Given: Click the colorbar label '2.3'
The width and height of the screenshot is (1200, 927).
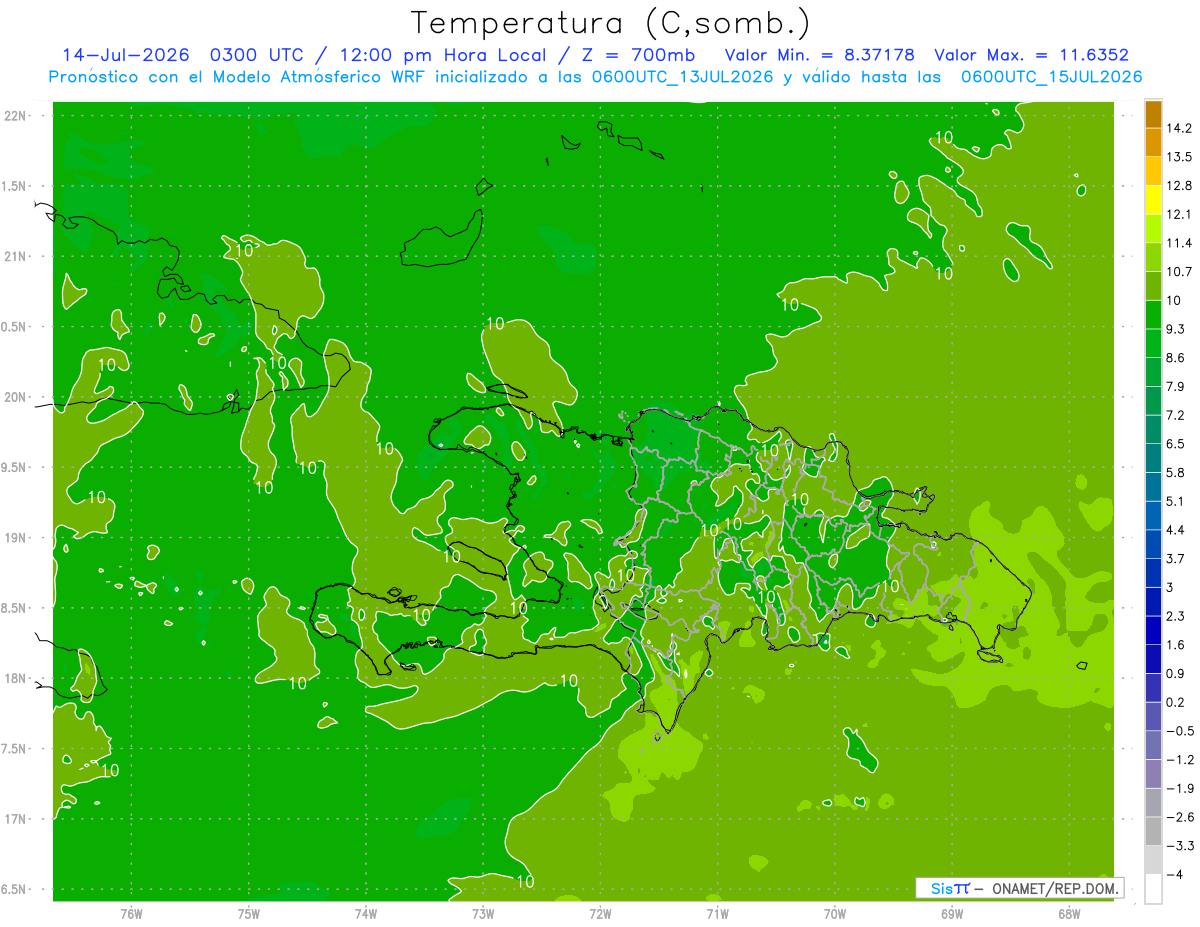Looking at the screenshot, I should coord(1175,615).
